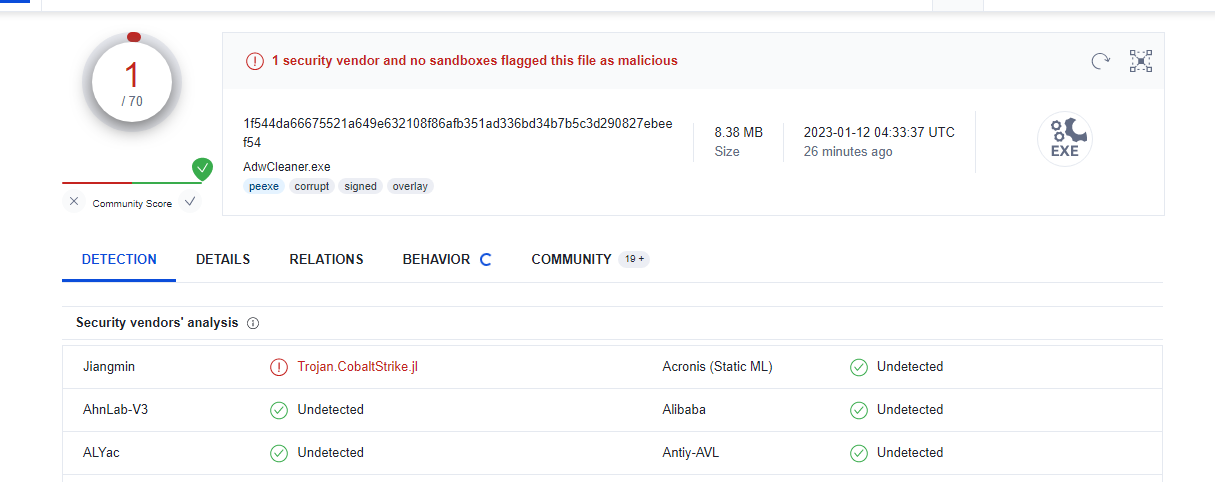1215x482 pixels.
Task: Click the overlay tag
Action: point(410,186)
